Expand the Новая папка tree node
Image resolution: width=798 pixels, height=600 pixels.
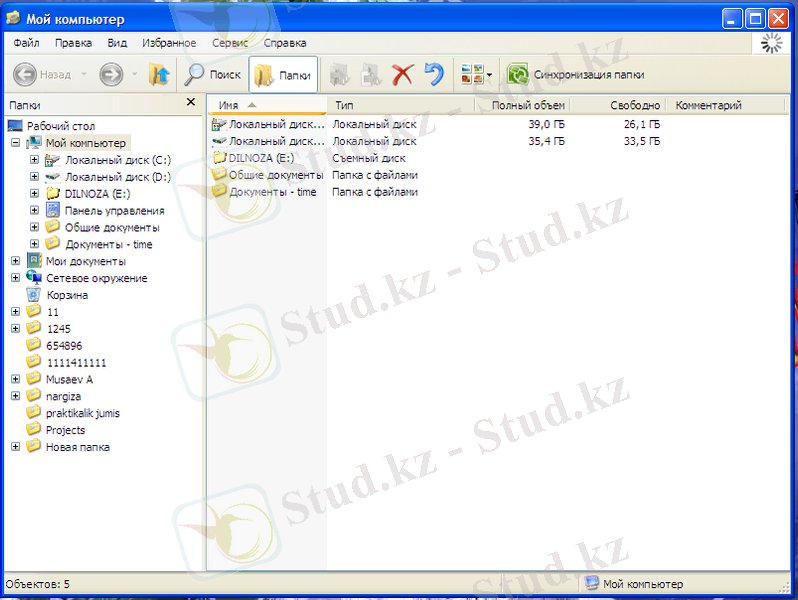(16, 447)
